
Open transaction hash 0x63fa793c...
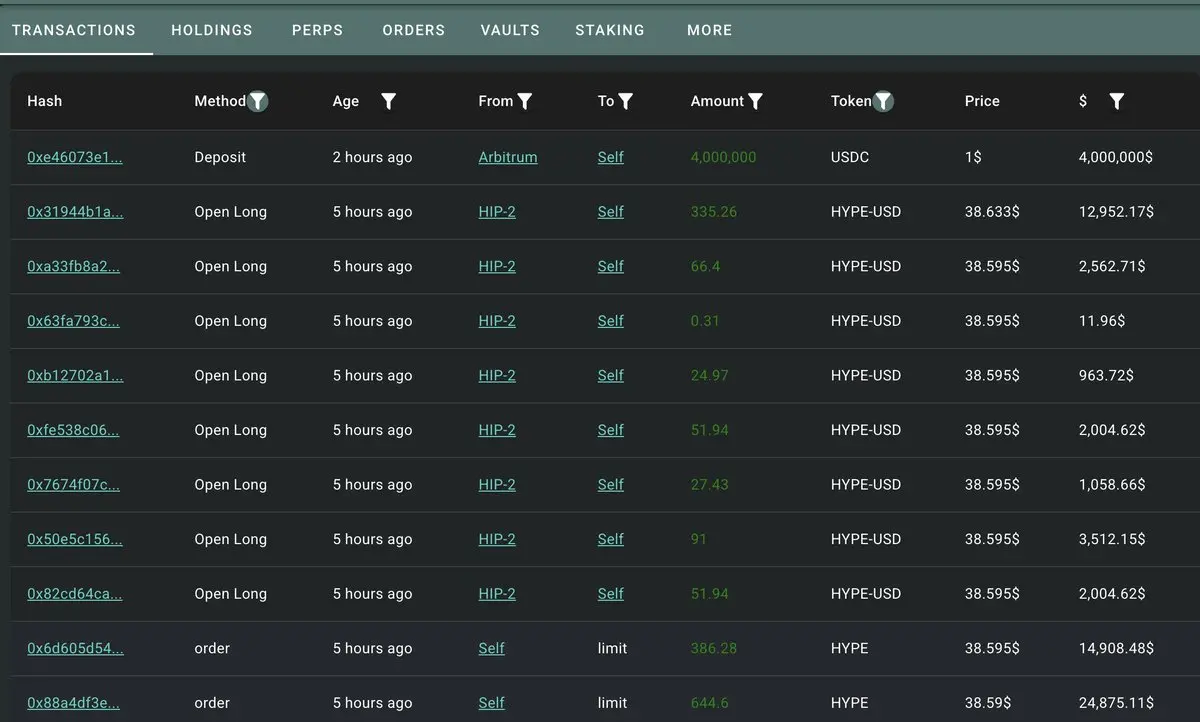pos(73,321)
